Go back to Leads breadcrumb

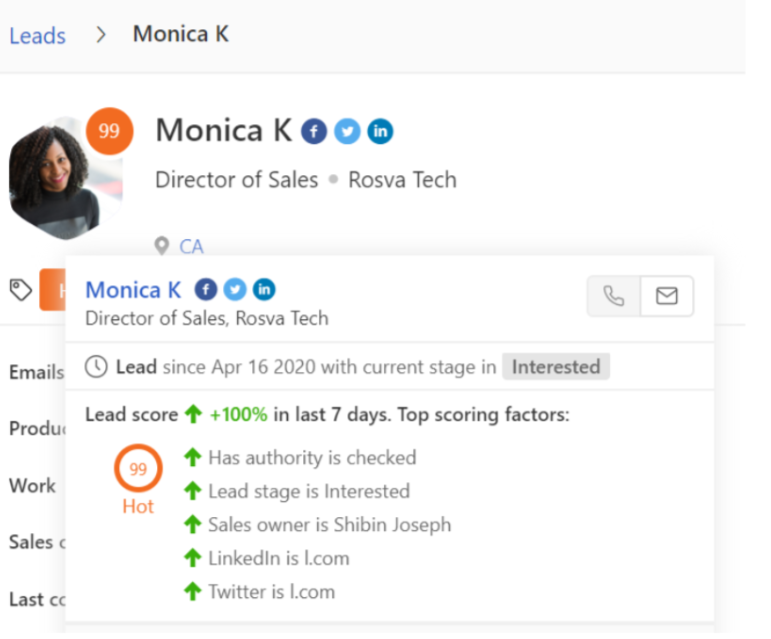point(37,35)
